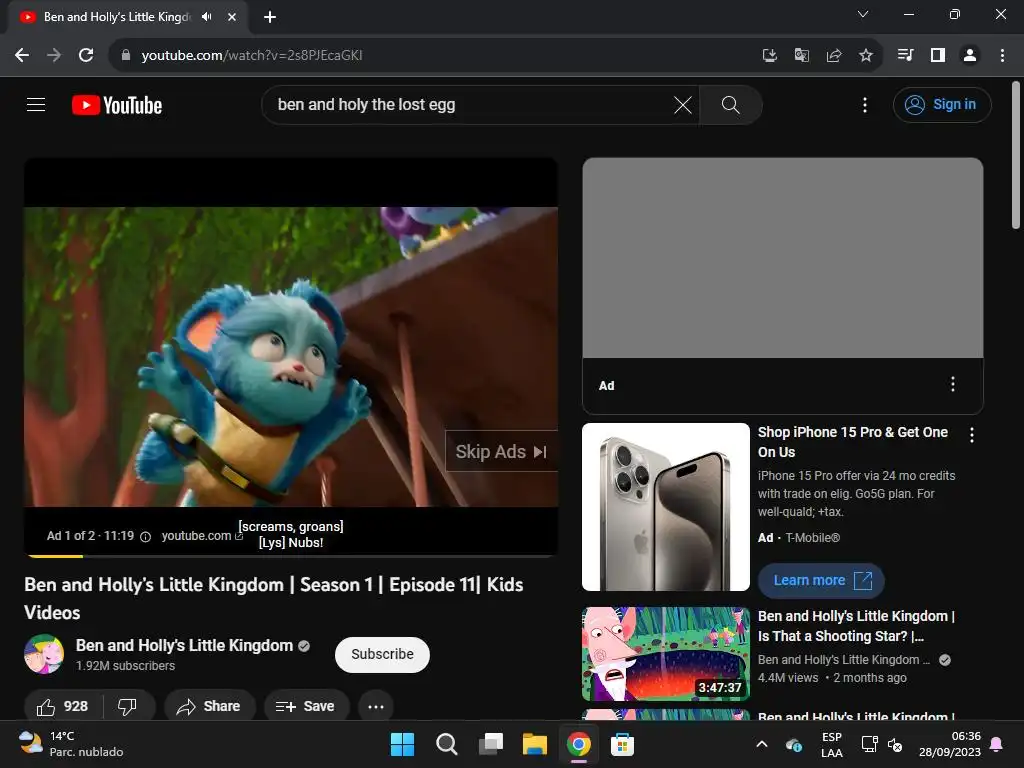Open Ben and Holly's channel avatar
Image resolution: width=1024 pixels, height=768 pixels.
pyautogui.click(x=44, y=654)
